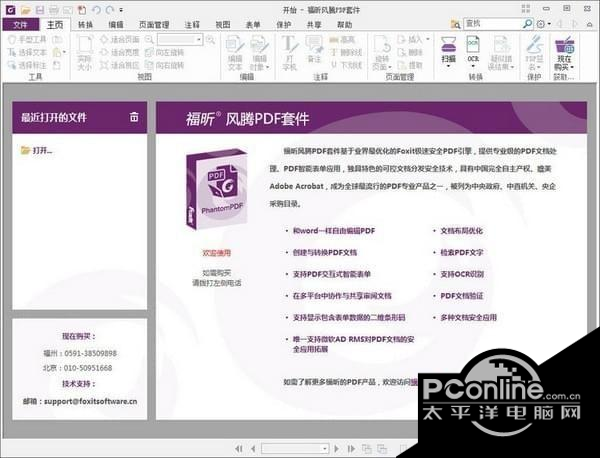Select the 打字机 typewriter tool
This screenshot has height=458, width=600.
[289, 53]
